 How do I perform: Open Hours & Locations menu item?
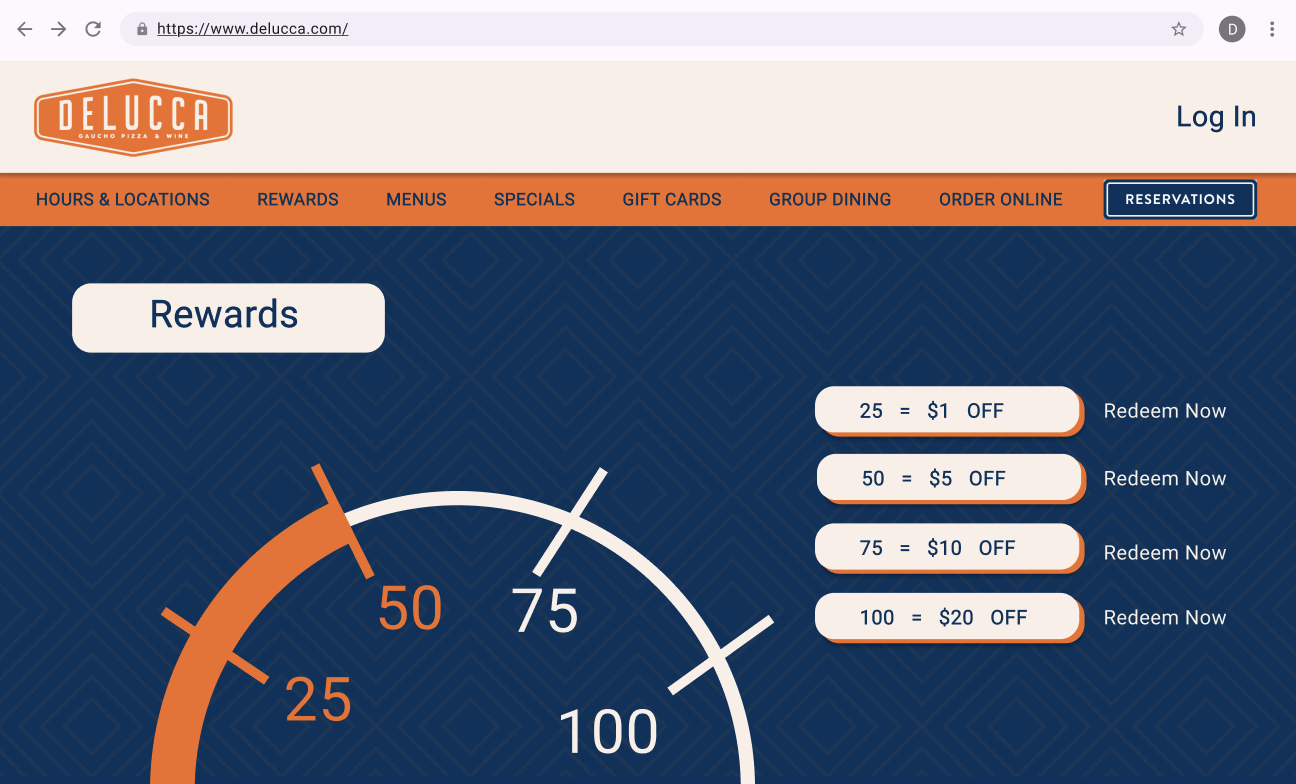pos(123,199)
